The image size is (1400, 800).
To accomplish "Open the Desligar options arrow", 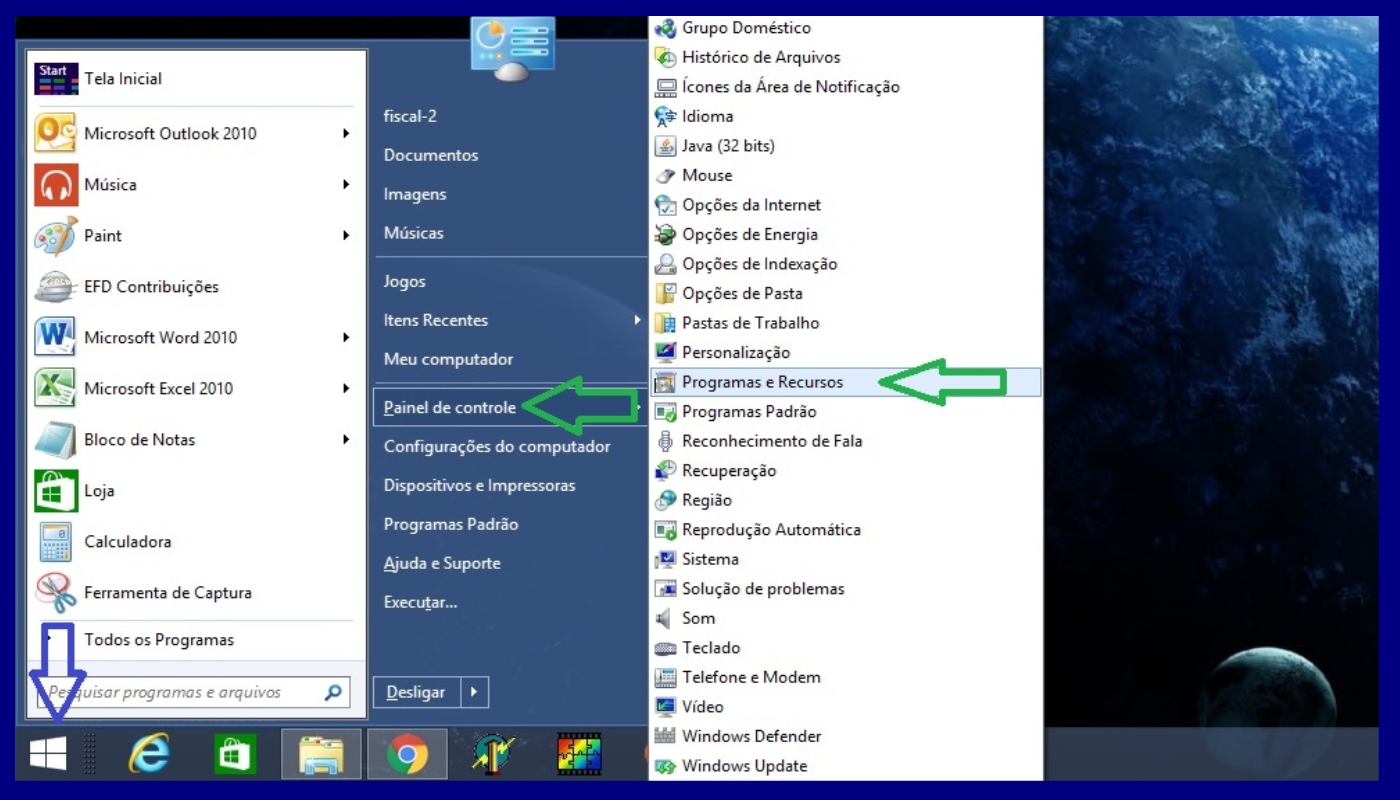I will [x=474, y=692].
